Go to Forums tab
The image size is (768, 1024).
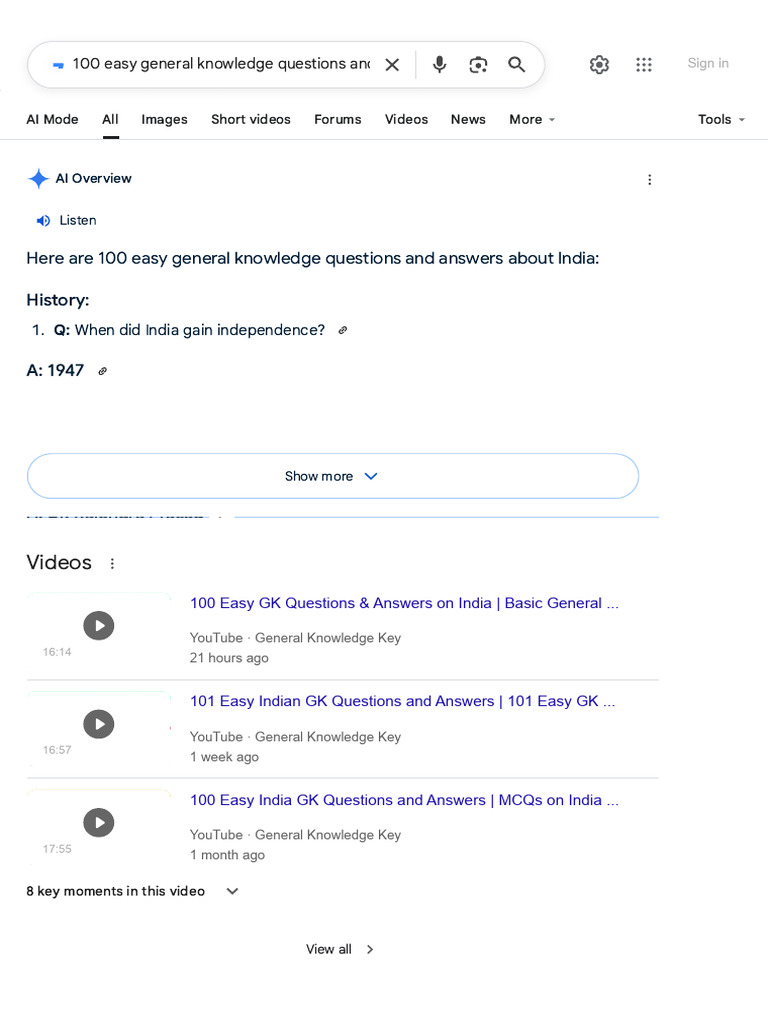[x=338, y=120]
